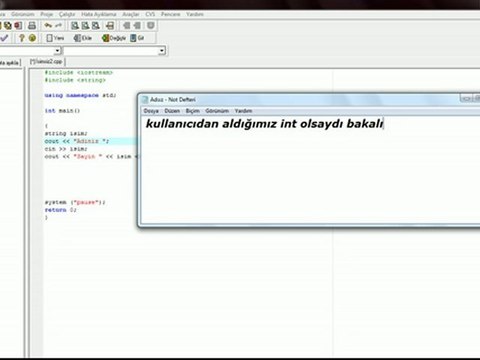This screenshot has height=360, width=480.
Task: Select the Hata ayıkla side tab
Action: click(x=10, y=62)
